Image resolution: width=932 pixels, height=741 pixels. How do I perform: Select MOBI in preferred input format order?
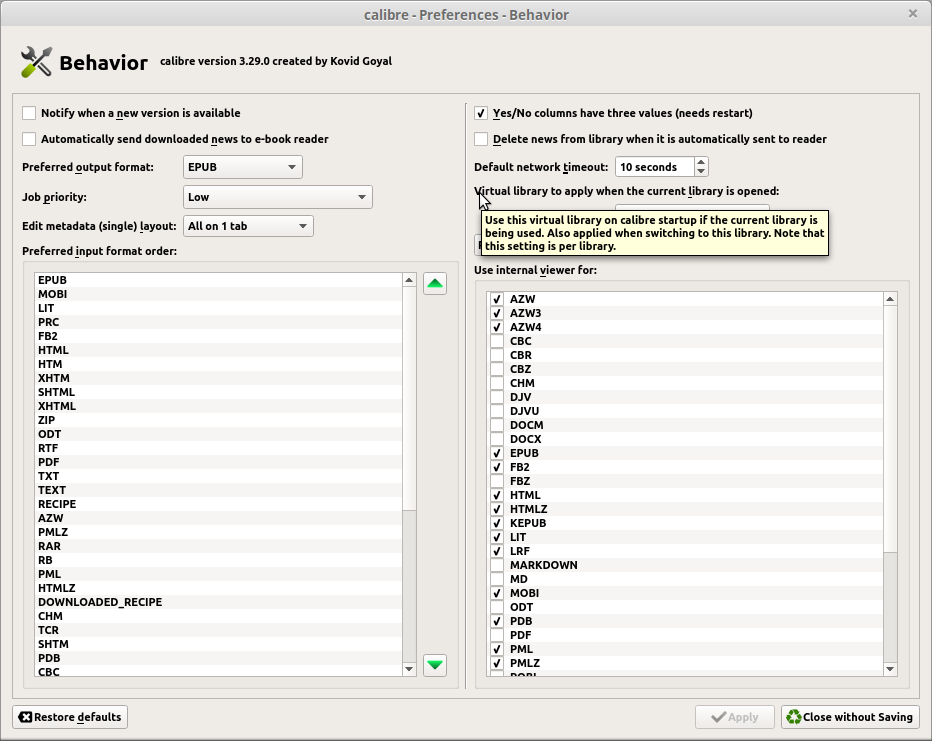coord(219,294)
